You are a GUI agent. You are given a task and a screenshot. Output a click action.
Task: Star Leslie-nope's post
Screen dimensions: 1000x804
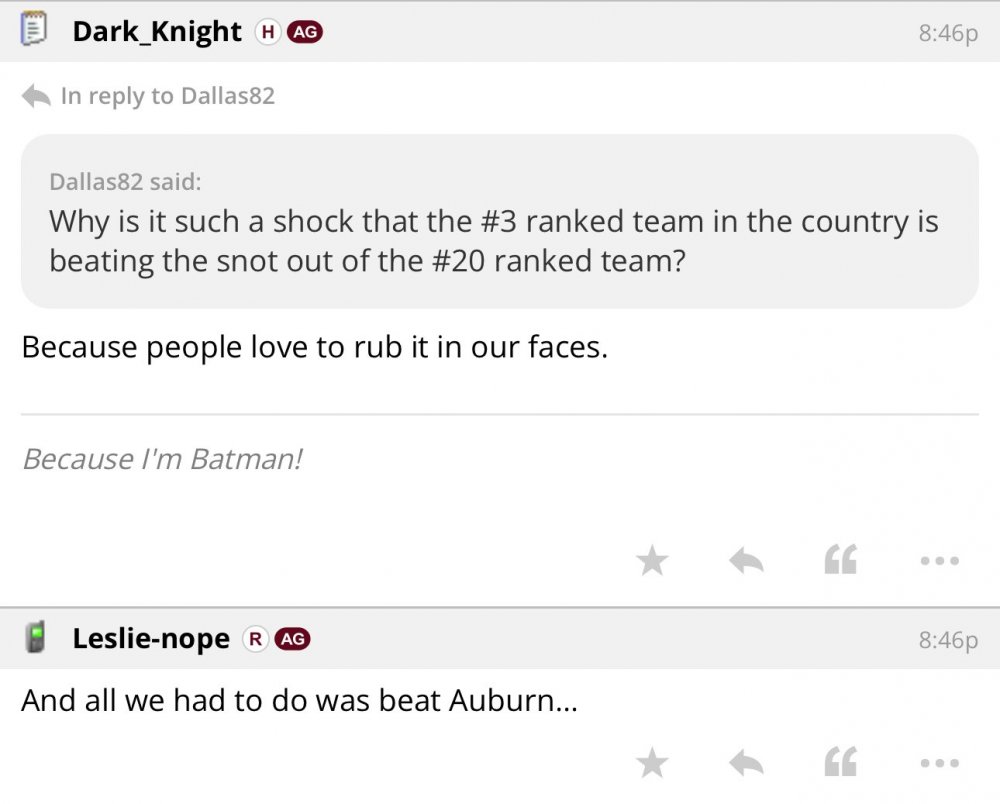tap(652, 764)
